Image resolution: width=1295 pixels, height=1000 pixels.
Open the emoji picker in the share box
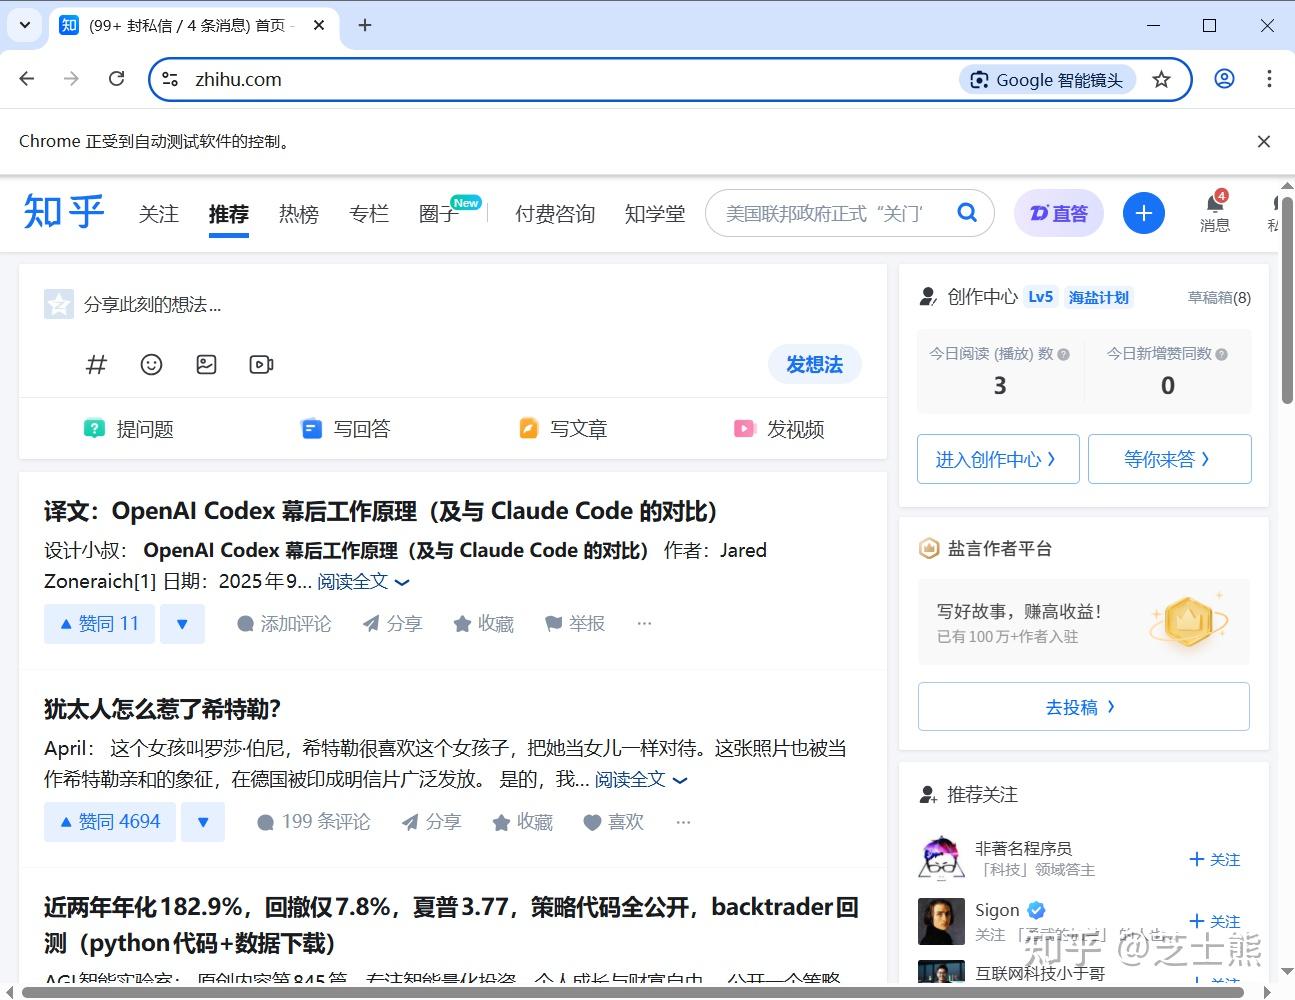pyautogui.click(x=151, y=364)
